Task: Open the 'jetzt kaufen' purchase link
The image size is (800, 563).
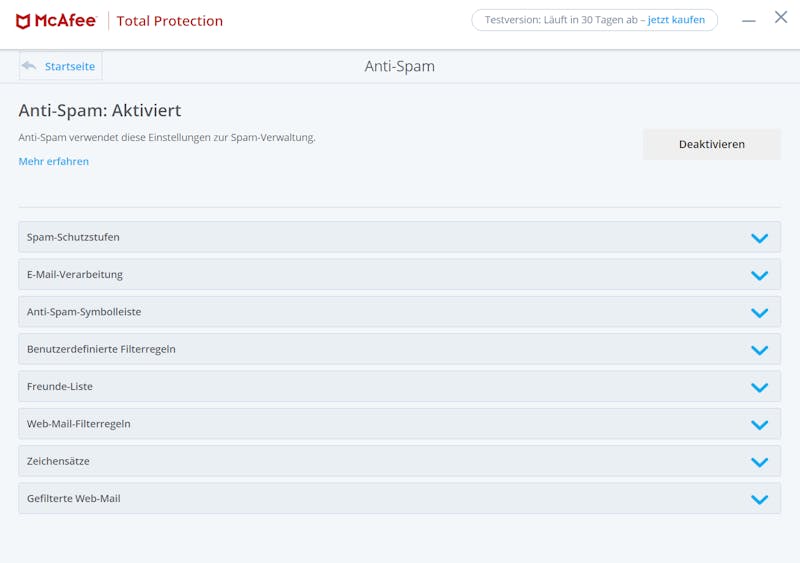Action: pyautogui.click(x=676, y=20)
